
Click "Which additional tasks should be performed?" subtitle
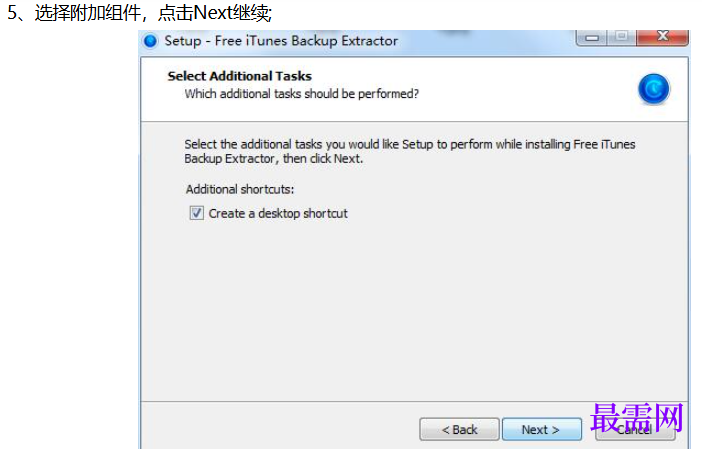pyautogui.click(x=302, y=94)
